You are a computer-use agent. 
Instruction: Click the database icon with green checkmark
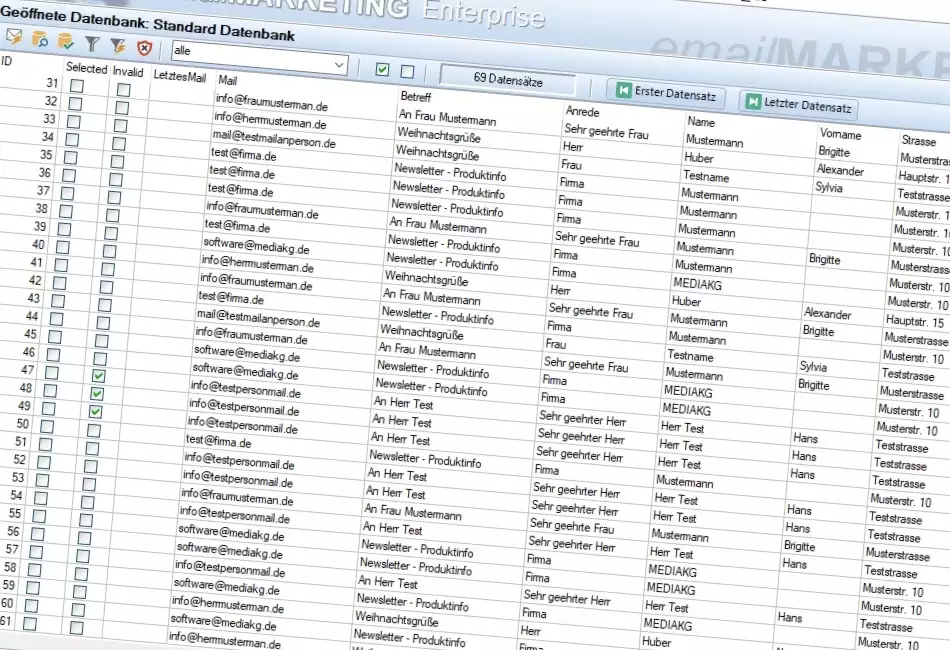point(66,41)
